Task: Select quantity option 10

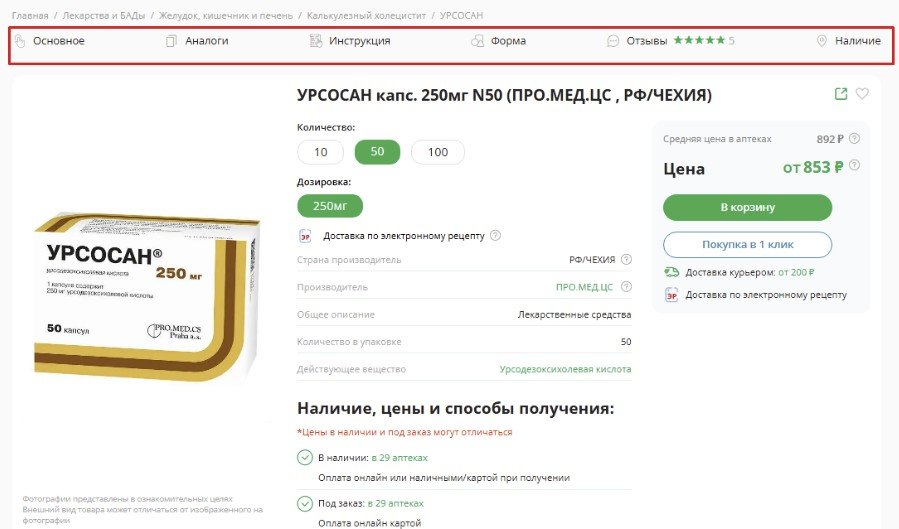Action: 320,152
